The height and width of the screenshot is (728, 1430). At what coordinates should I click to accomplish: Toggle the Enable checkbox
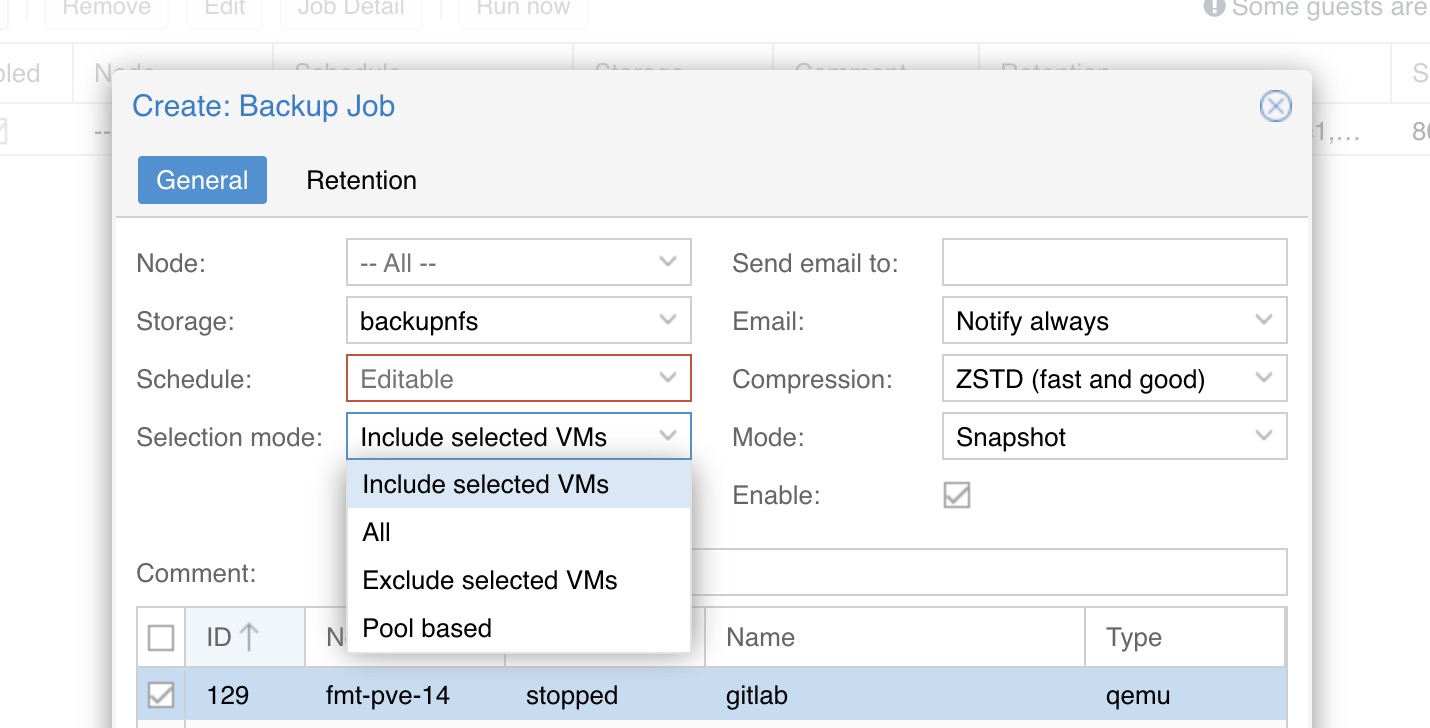(x=957, y=495)
